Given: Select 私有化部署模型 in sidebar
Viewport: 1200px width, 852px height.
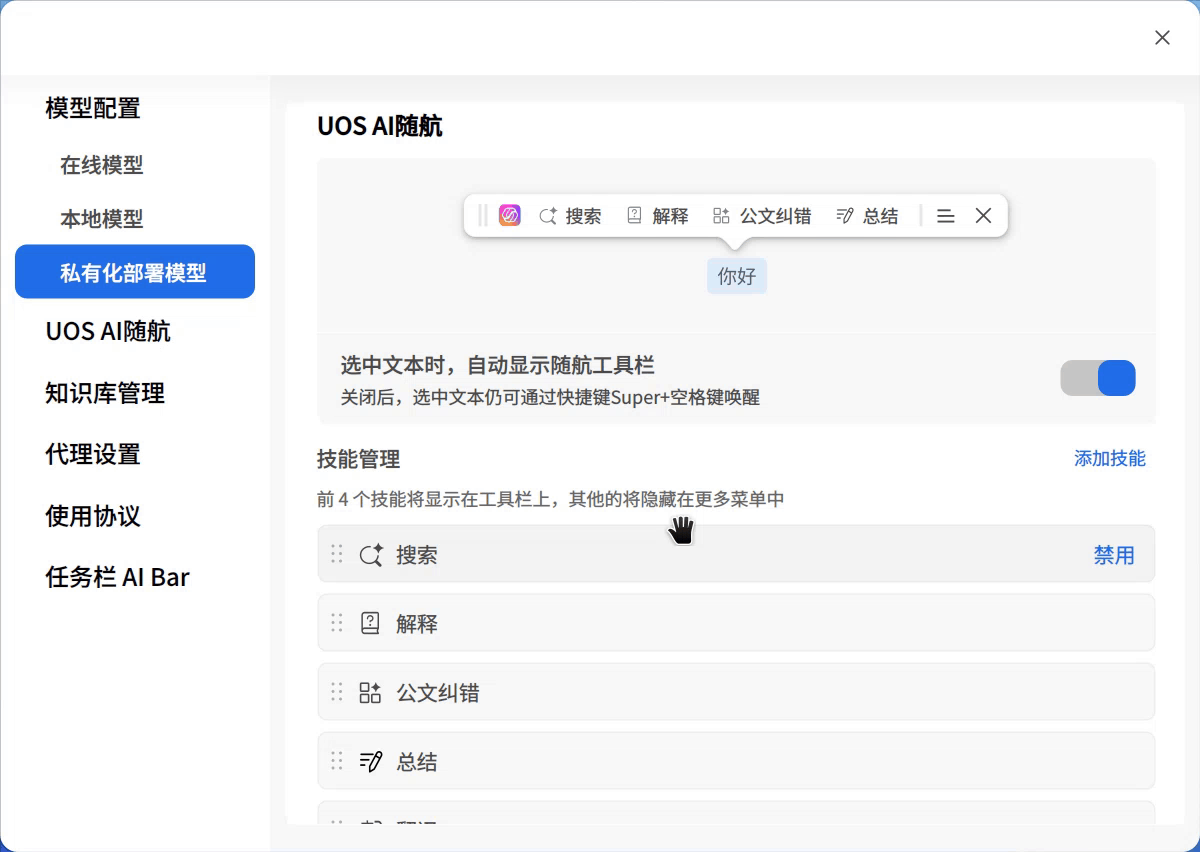Looking at the screenshot, I should point(135,272).
